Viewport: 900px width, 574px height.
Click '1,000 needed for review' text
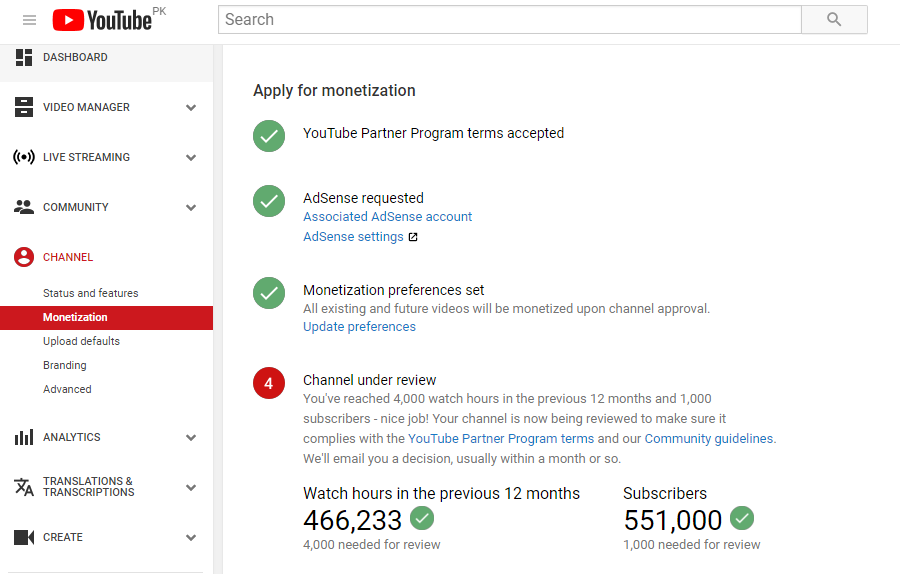pos(692,545)
